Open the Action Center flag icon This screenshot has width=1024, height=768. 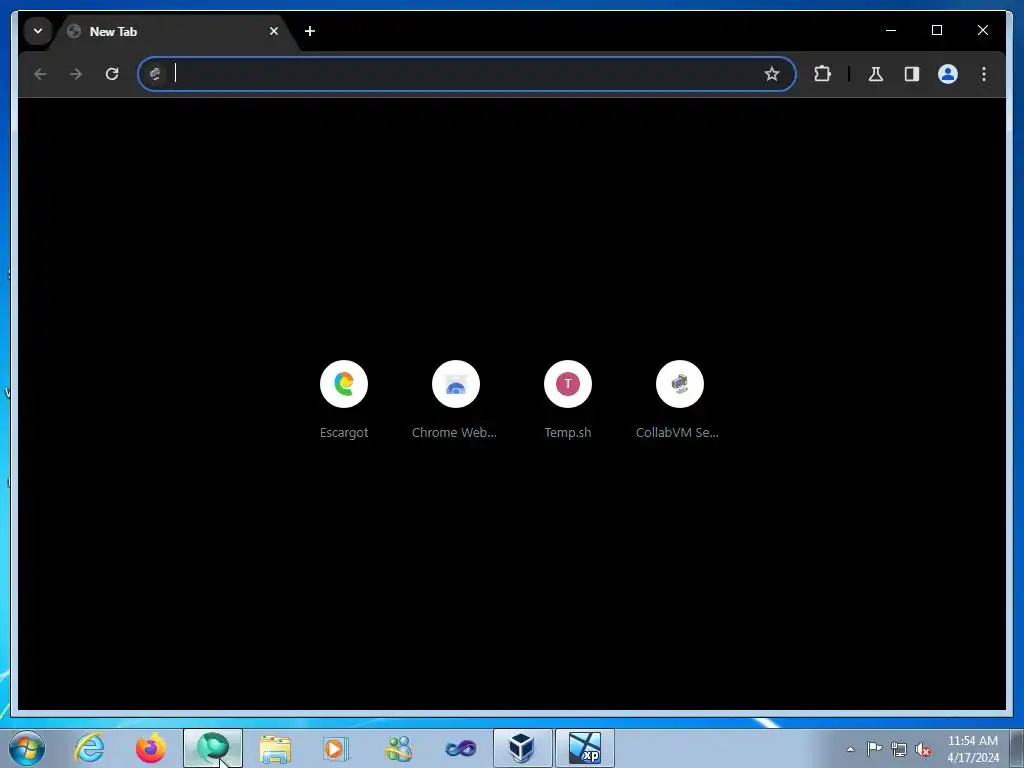click(874, 748)
